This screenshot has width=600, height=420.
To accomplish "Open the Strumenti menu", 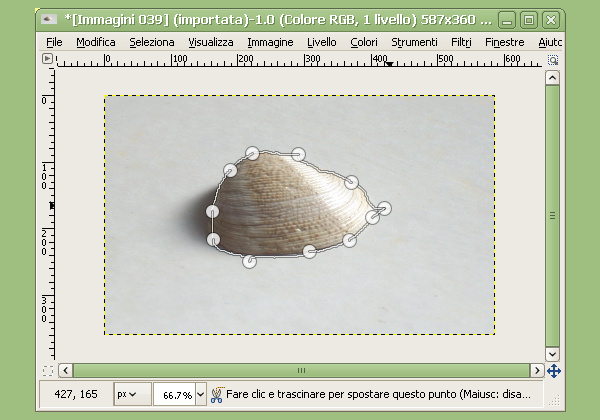I will (x=414, y=42).
